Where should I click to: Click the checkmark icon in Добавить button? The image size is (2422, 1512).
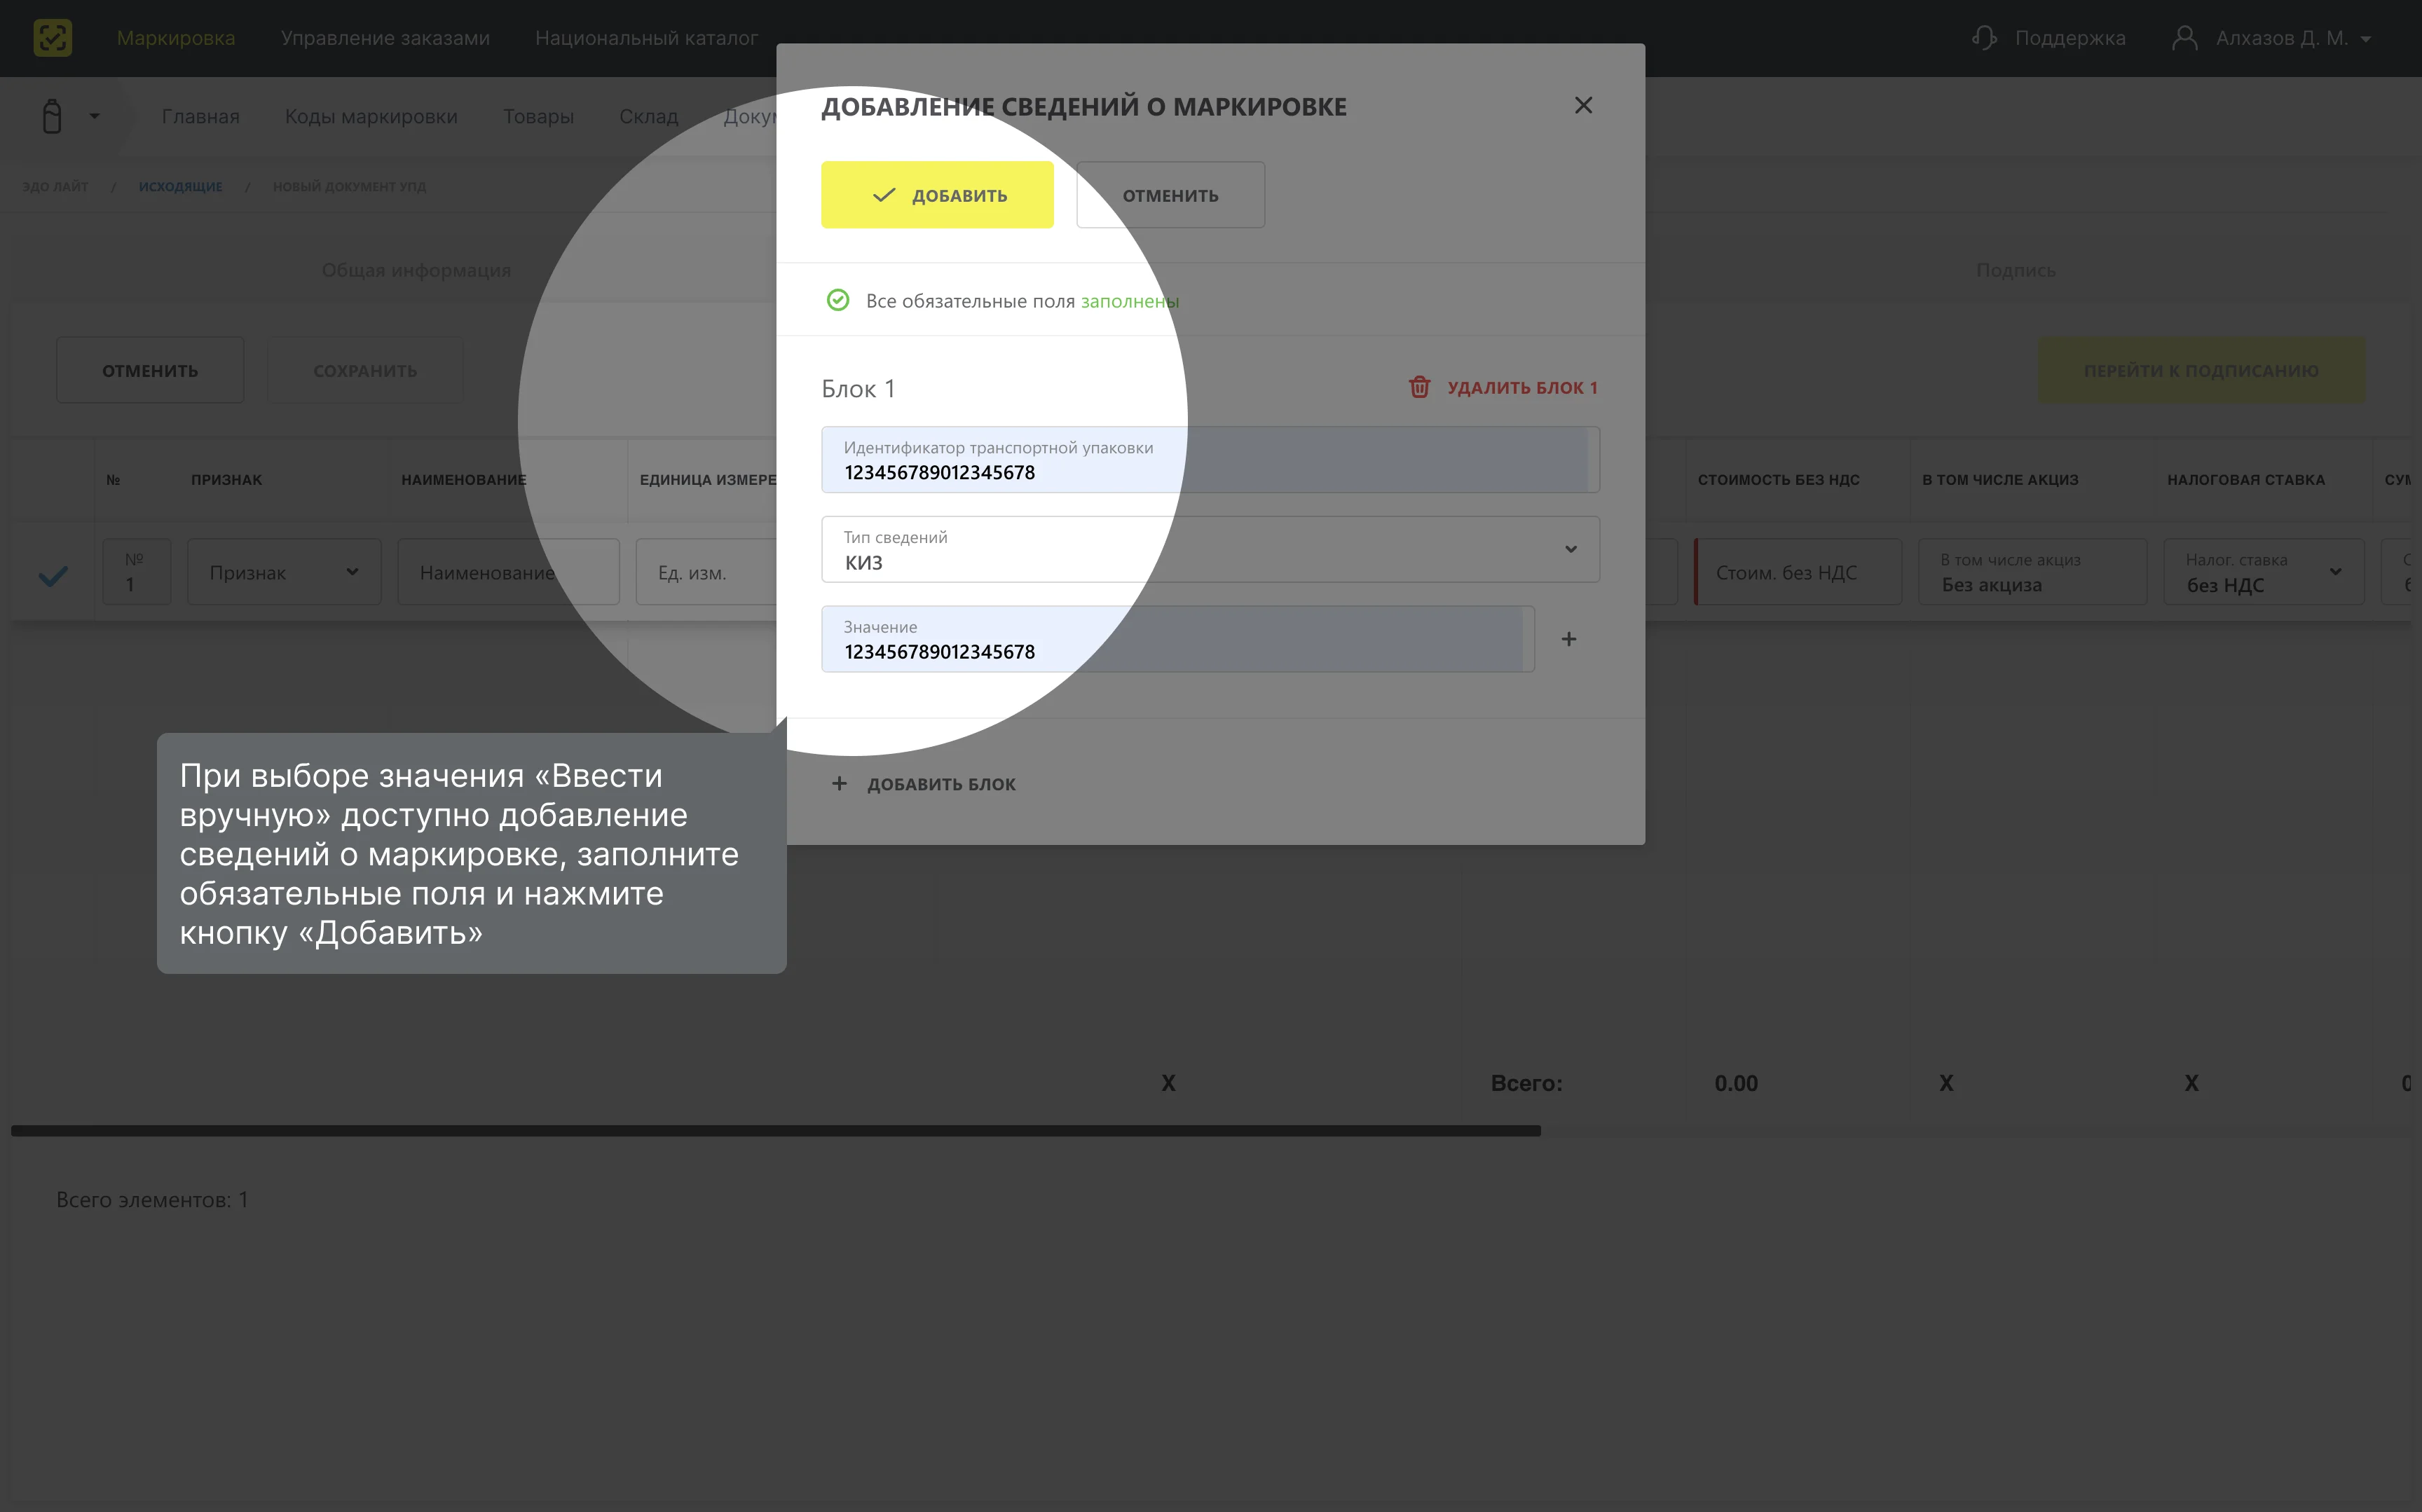pos(883,195)
